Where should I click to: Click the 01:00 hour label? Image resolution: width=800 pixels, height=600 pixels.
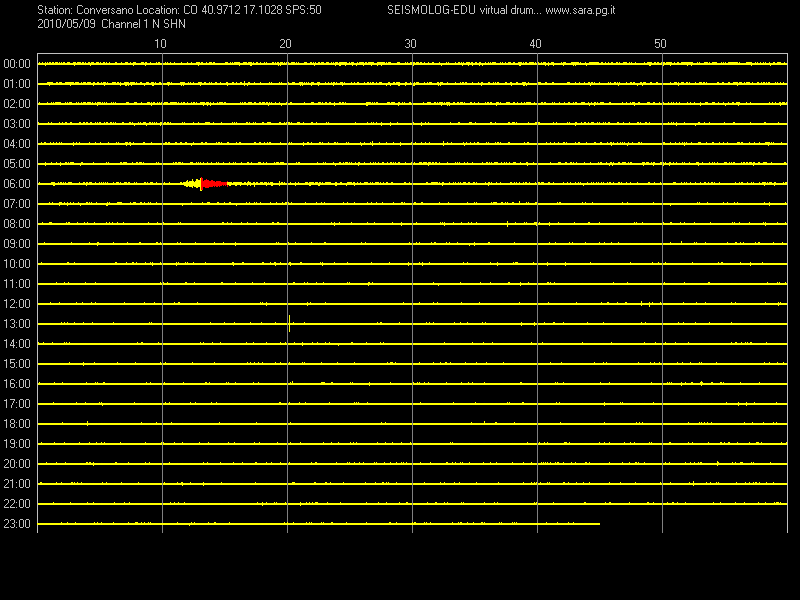pos(17,84)
